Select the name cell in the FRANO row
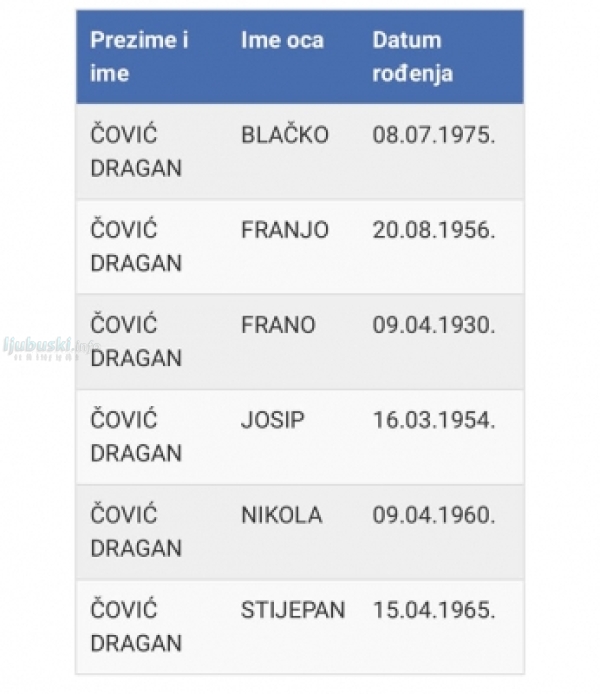The height and width of the screenshot is (694, 600). click(136, 341)
